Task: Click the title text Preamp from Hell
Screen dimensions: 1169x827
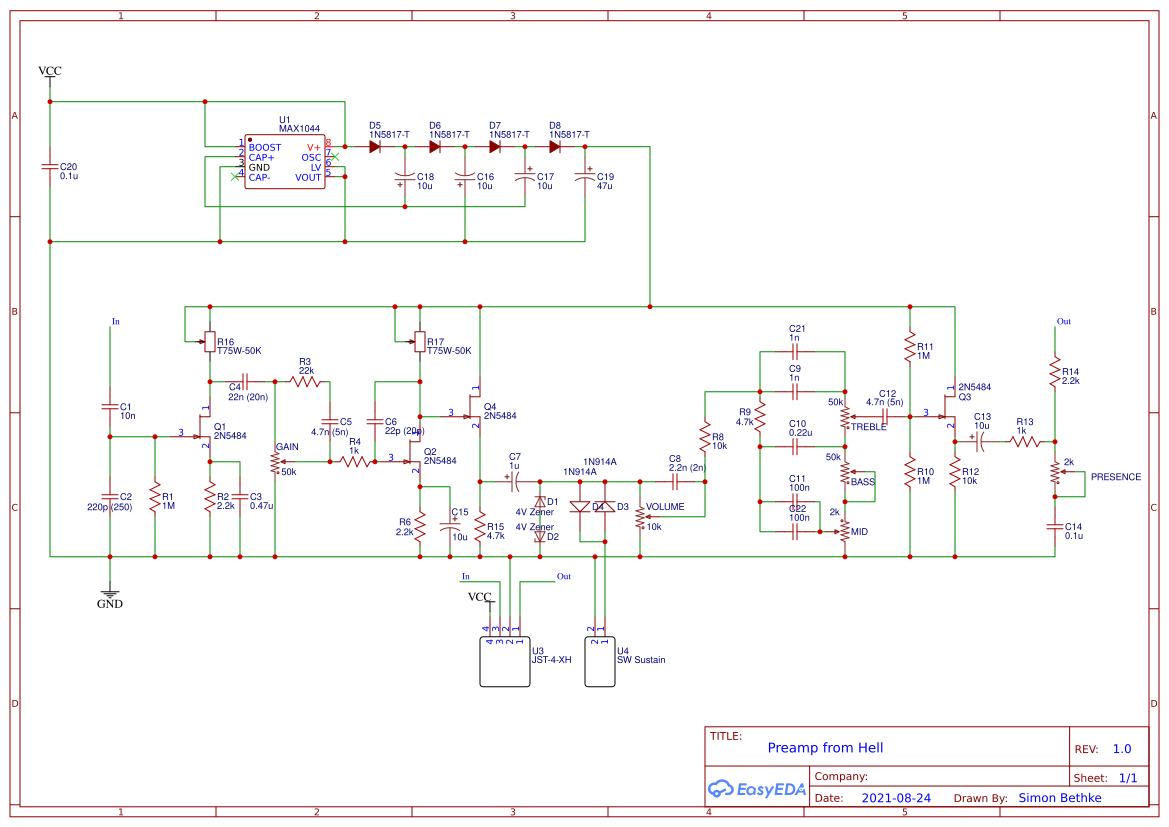Action: 826,747
